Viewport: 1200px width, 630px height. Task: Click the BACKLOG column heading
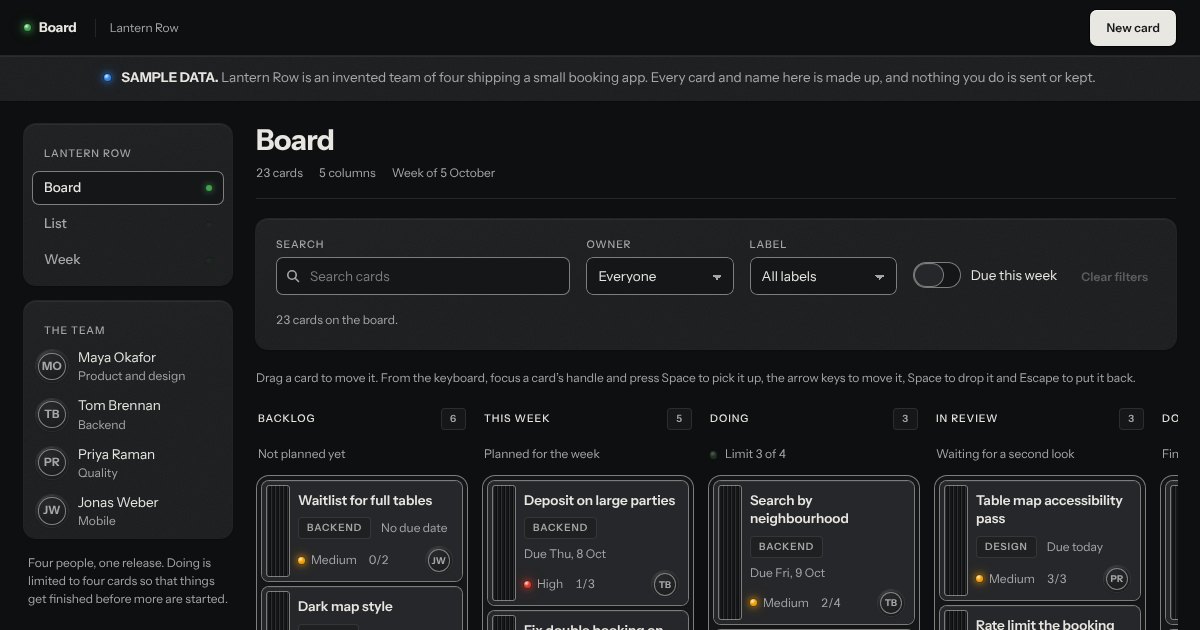[286, 419]
